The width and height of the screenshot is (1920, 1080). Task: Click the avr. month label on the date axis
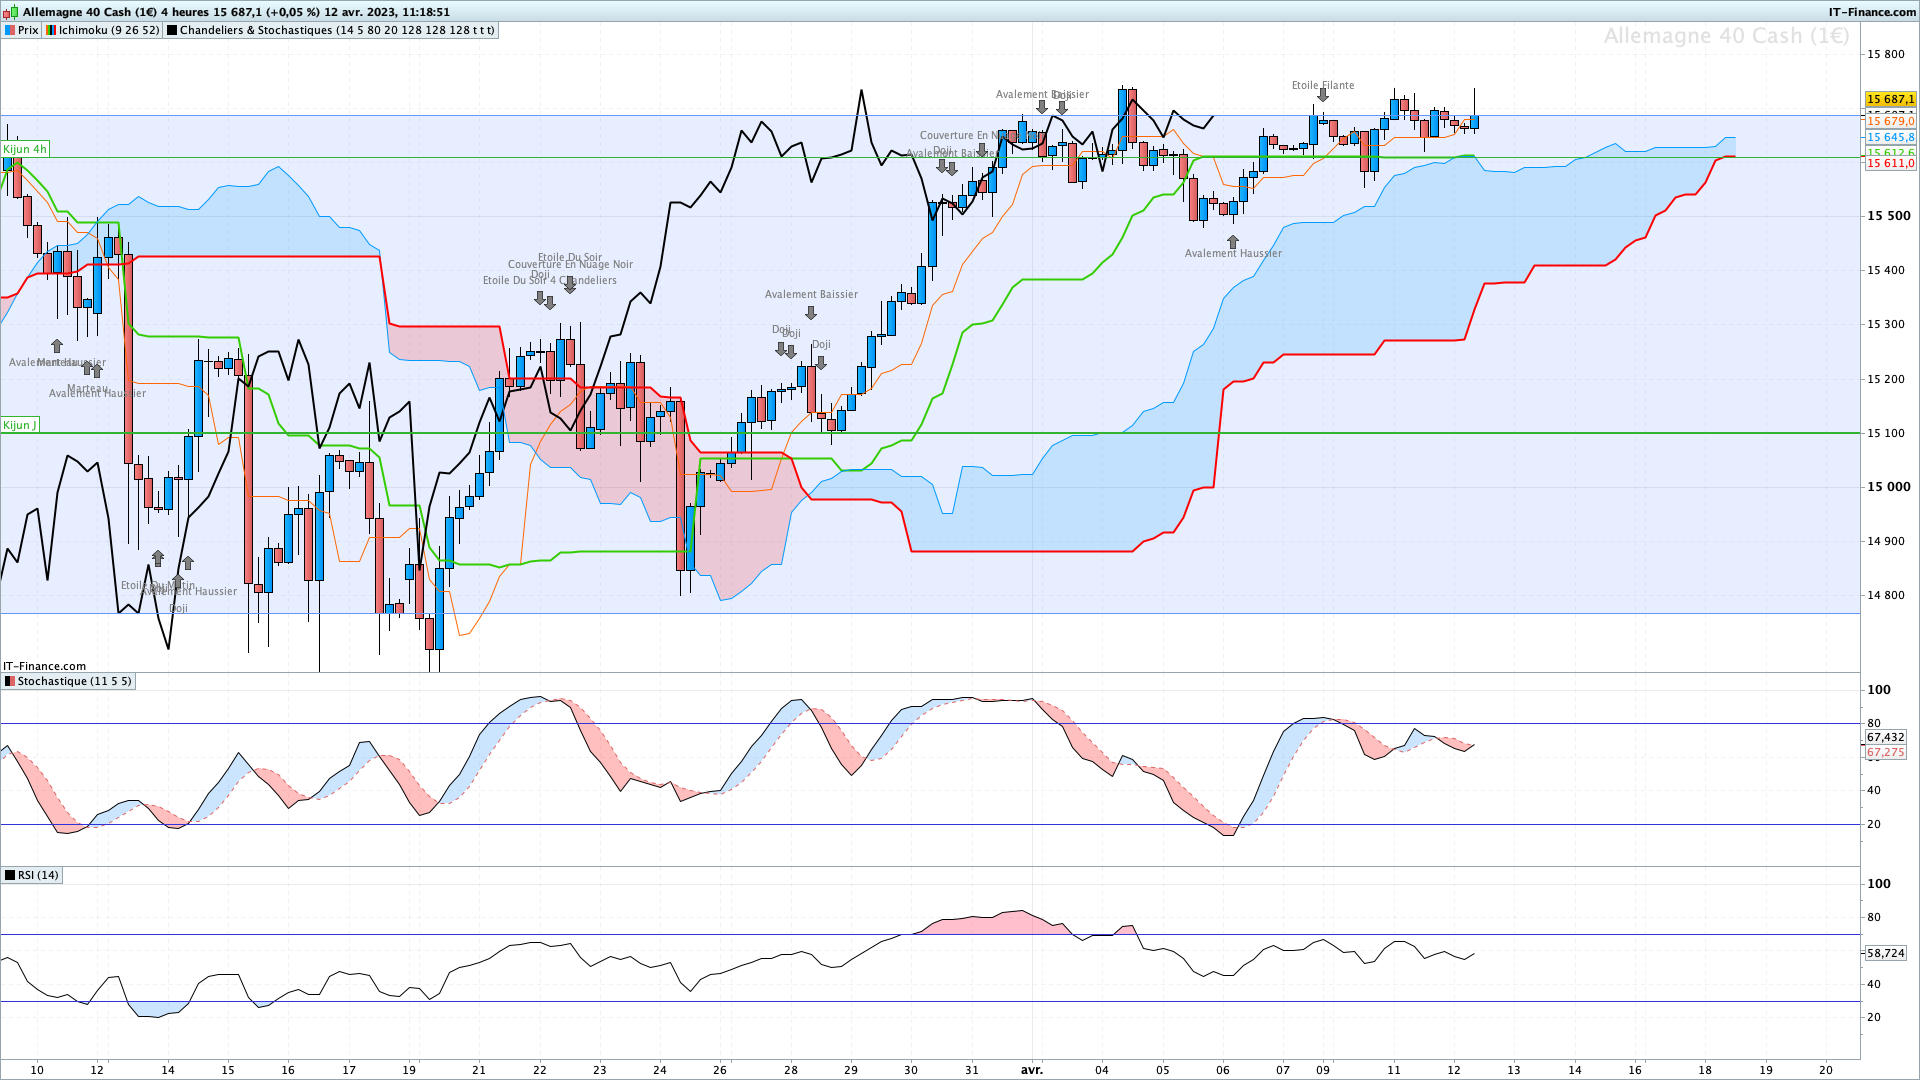pyautogui.click(x=1032, y=1070)
